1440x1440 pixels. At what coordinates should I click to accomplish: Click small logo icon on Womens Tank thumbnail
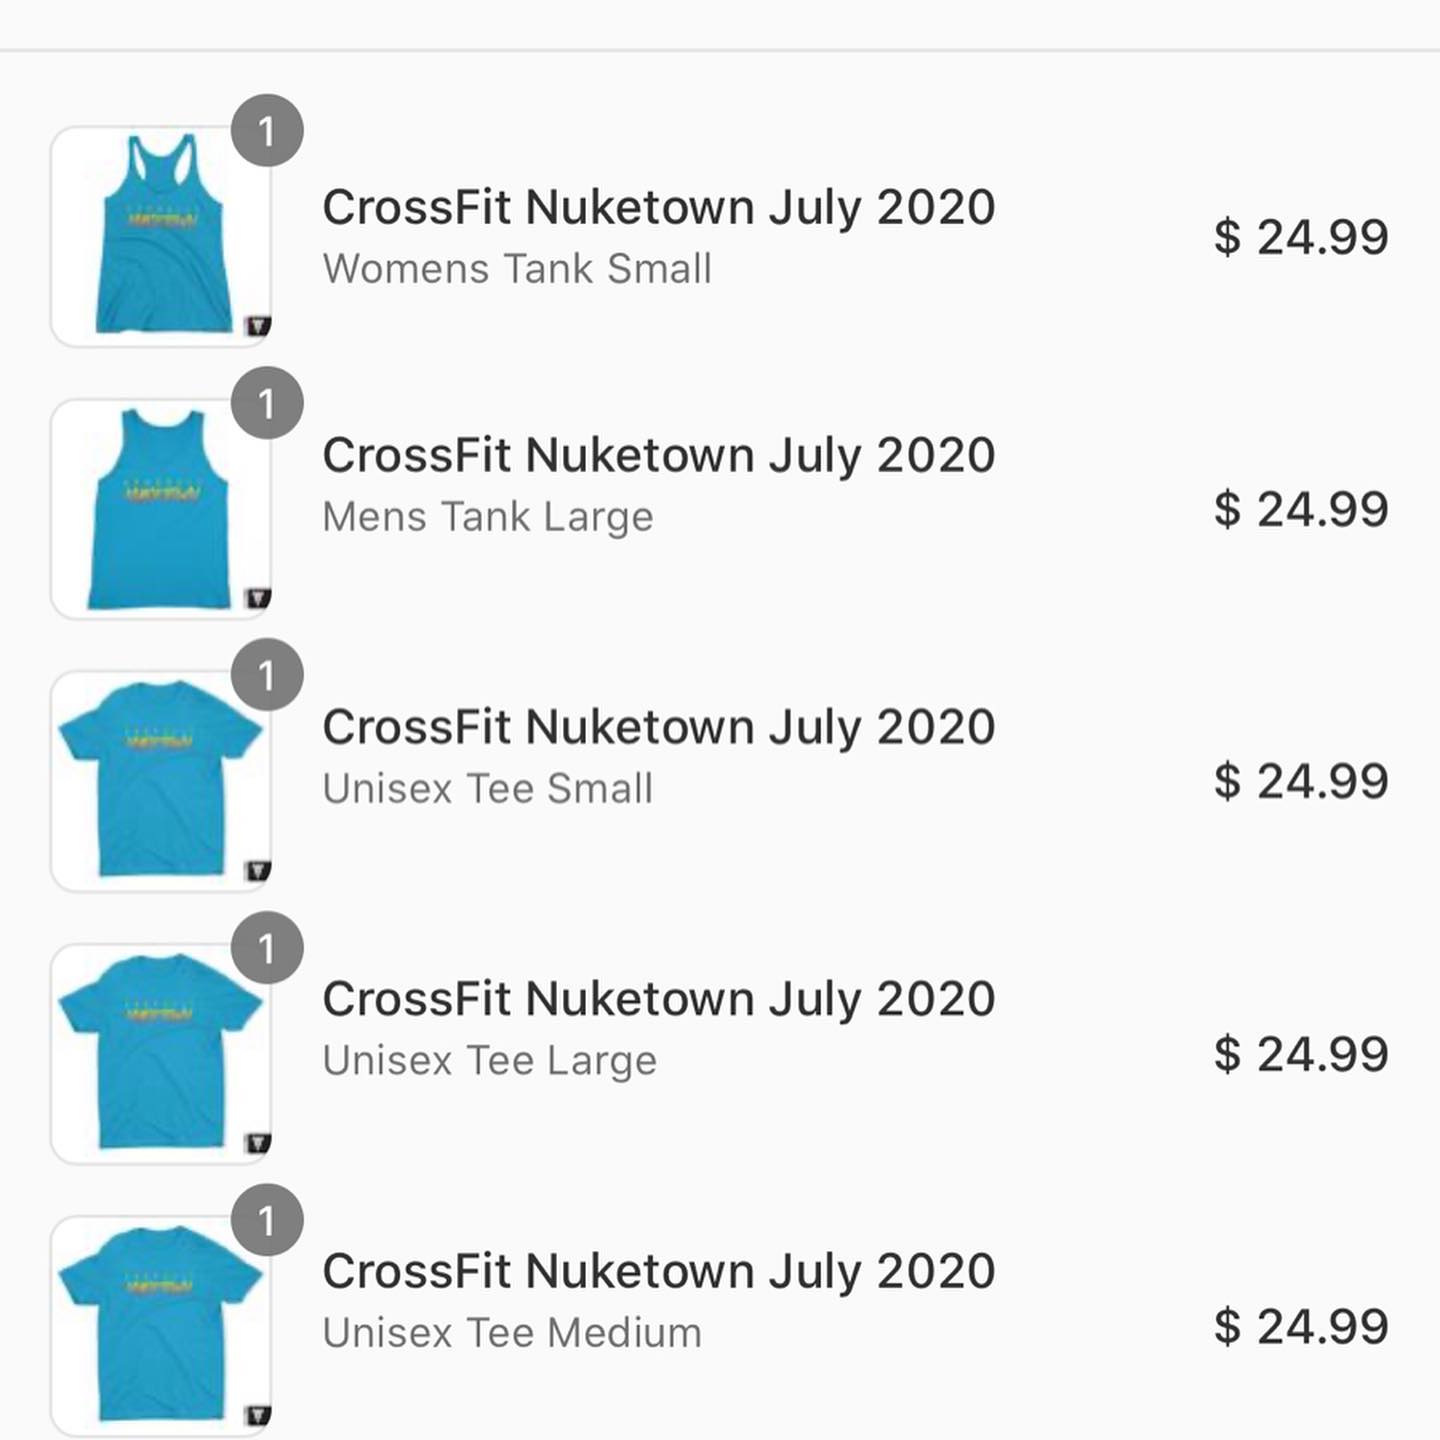point(258,326)
